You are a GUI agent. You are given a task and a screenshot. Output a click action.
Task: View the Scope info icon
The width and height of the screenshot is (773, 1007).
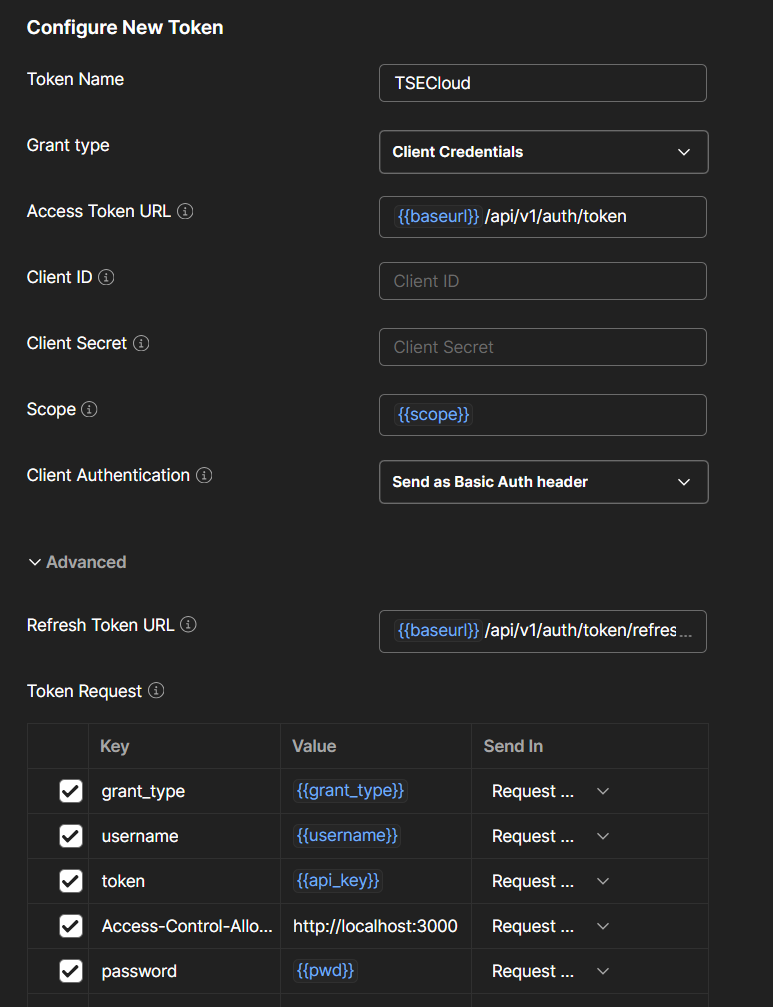tap(88, 409)
